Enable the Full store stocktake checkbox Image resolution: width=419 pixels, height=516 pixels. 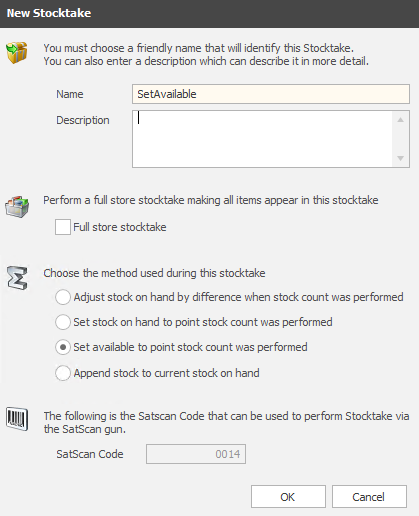(x=63, y=227)
